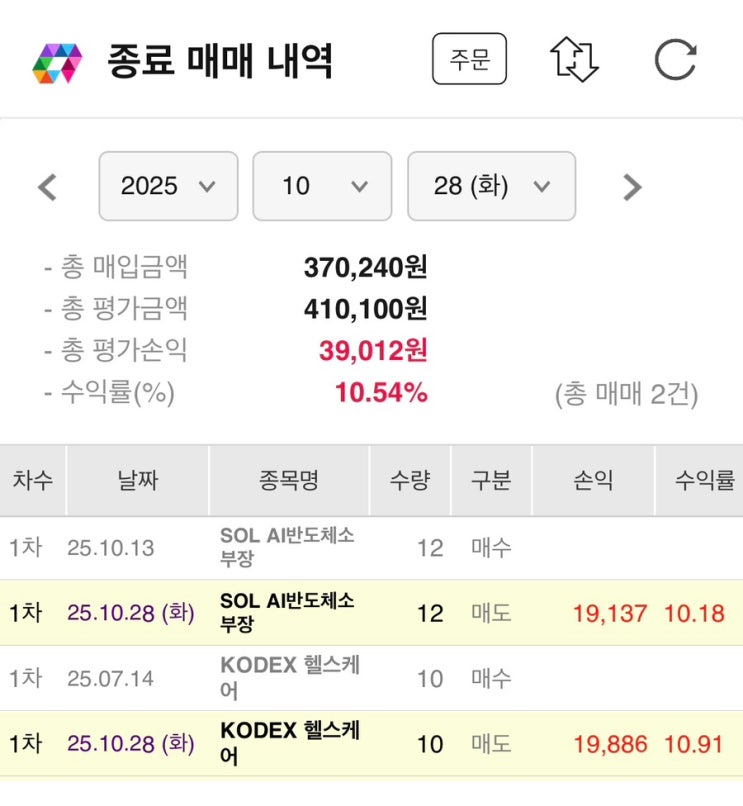
Task: Click the 25.10.28 (화) date of SOL row
Action: click(x=131, y=613)
